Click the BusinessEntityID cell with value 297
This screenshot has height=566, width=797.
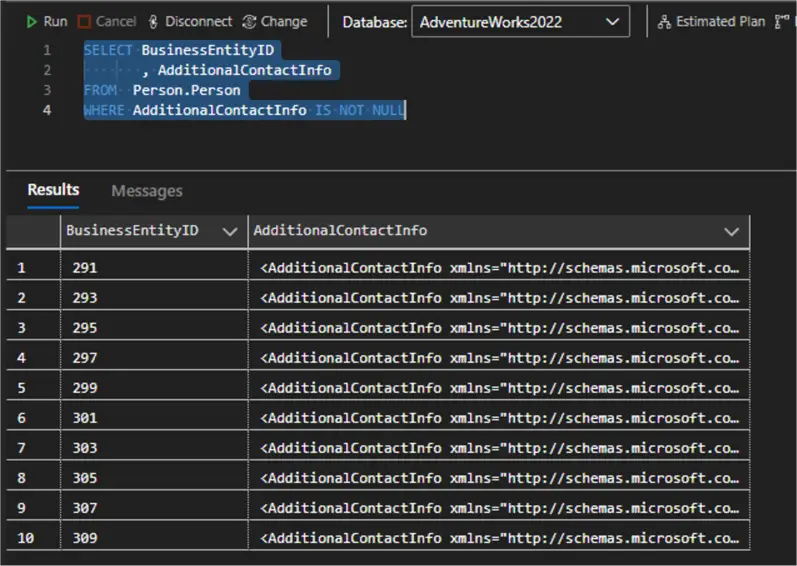(152, 358)
